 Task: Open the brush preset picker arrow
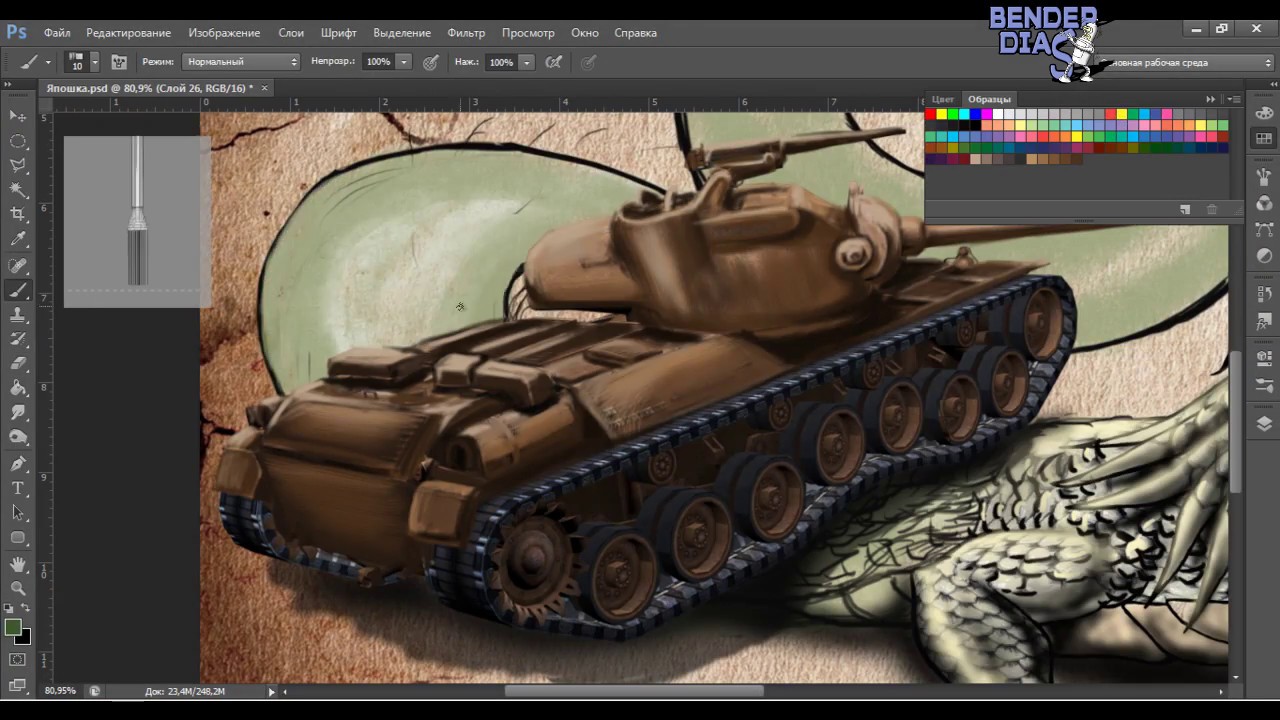[x=95, y=62]
